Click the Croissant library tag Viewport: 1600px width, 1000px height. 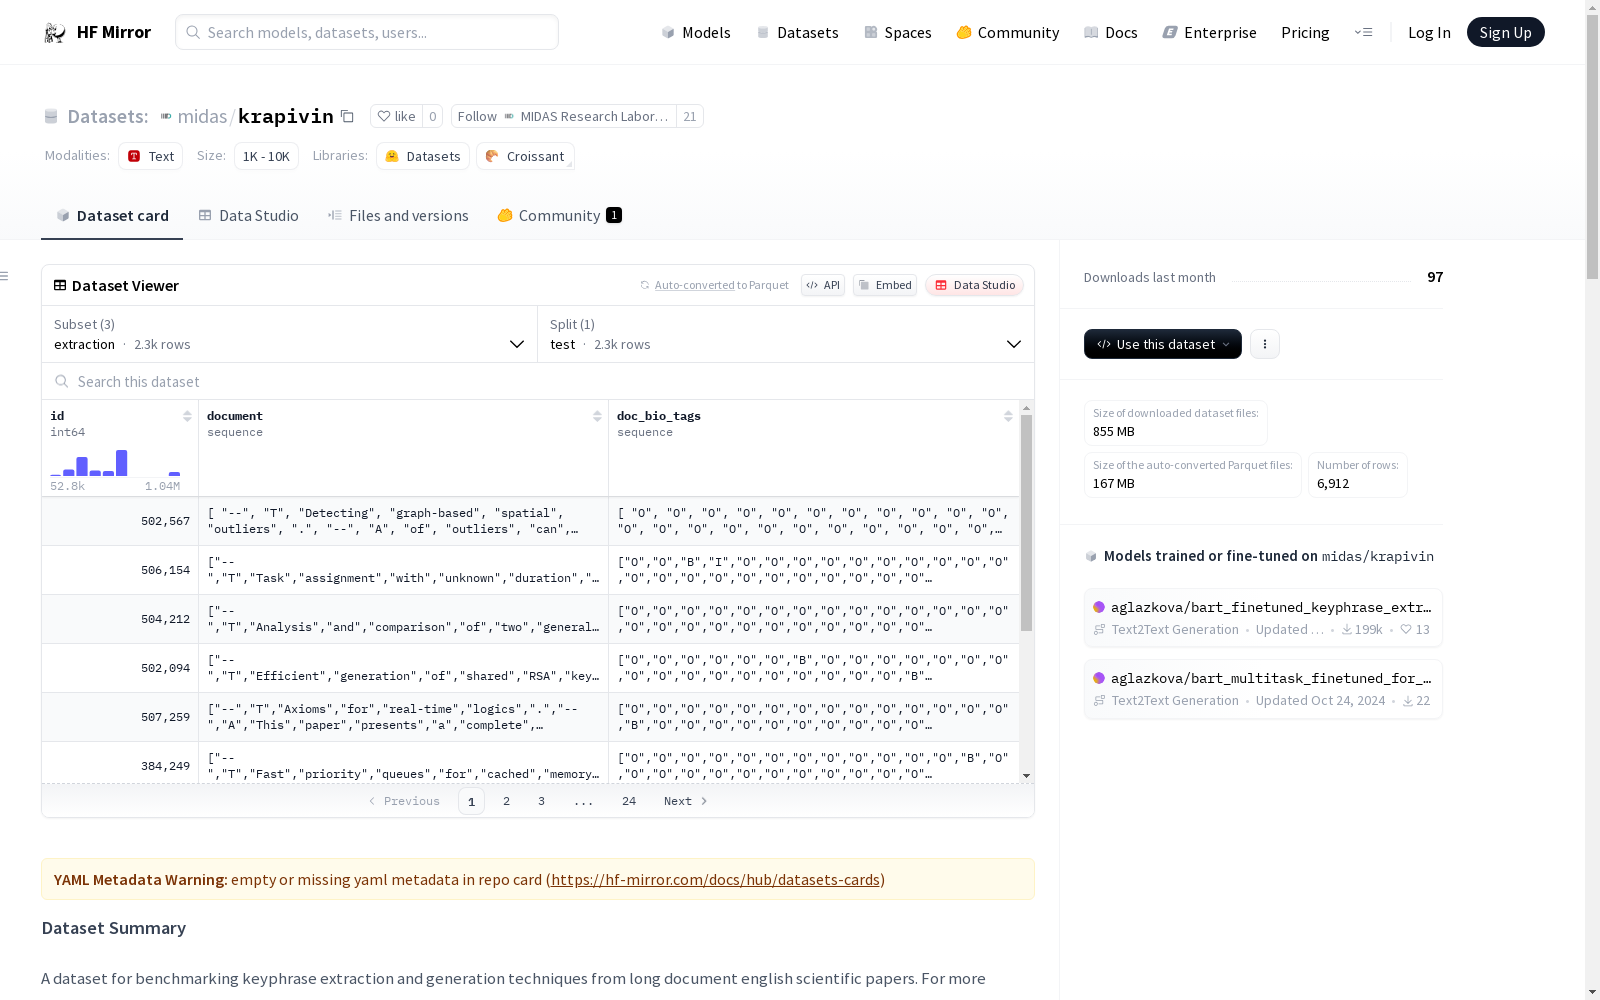click(525, 156)
